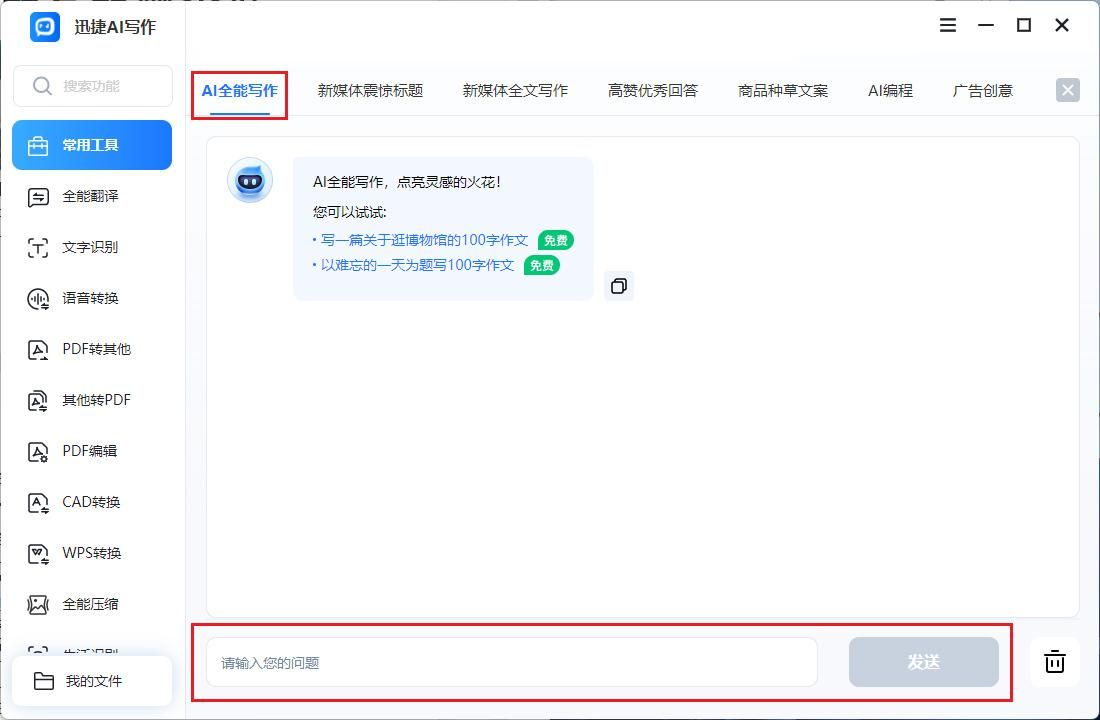Select 常用工具 in sidebar
The height and width of the screenshot is (720, 1100).
click(x=92, y=145)
